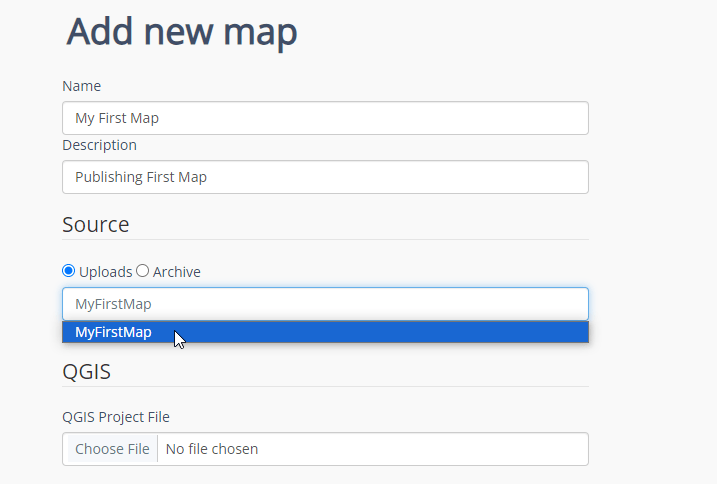Click the Archive label text

176,272
